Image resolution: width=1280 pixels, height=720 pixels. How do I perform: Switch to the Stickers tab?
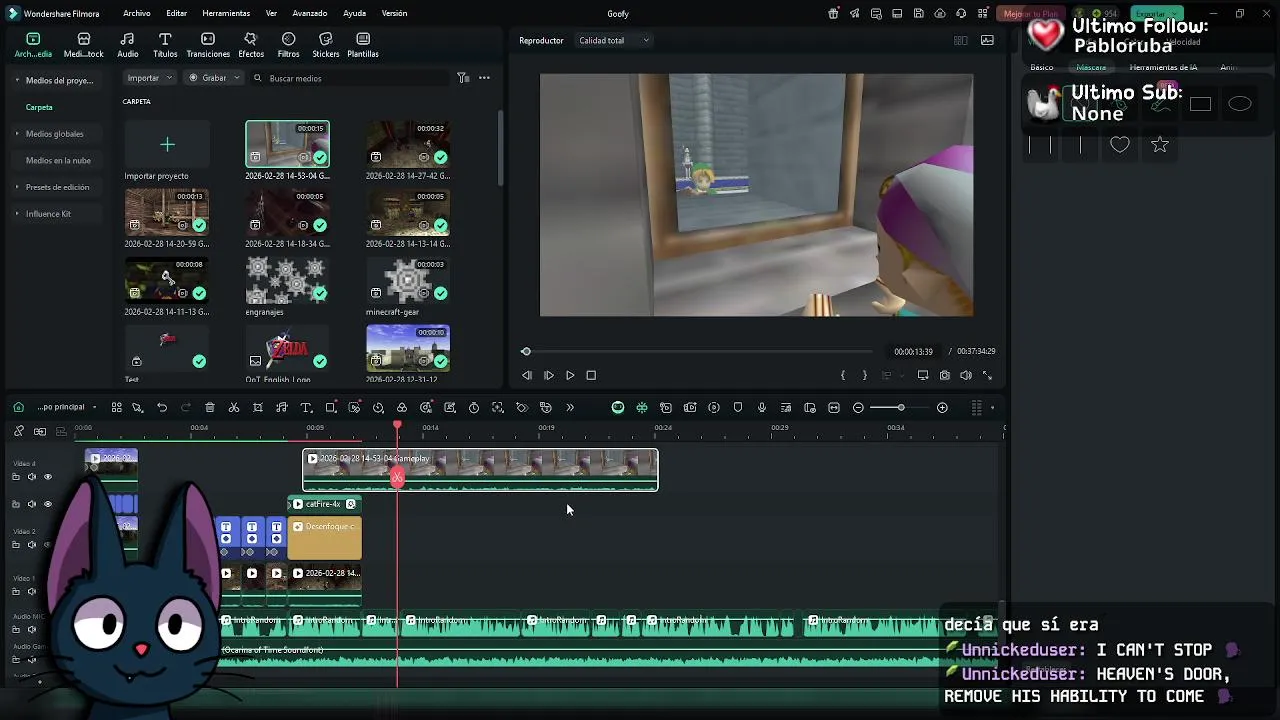coord(325,45)
